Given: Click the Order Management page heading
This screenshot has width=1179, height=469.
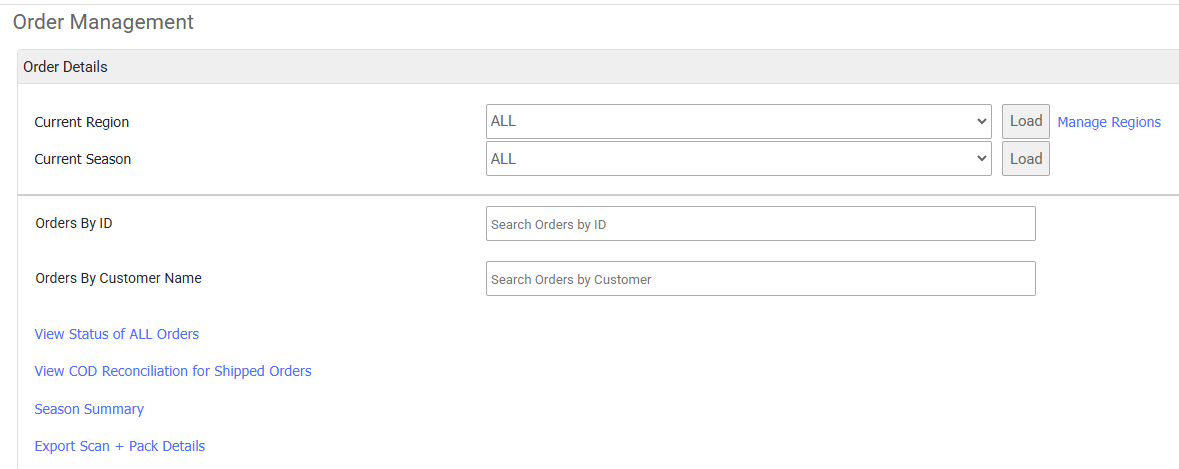Looking at the screenshot, I should (103, 22).
